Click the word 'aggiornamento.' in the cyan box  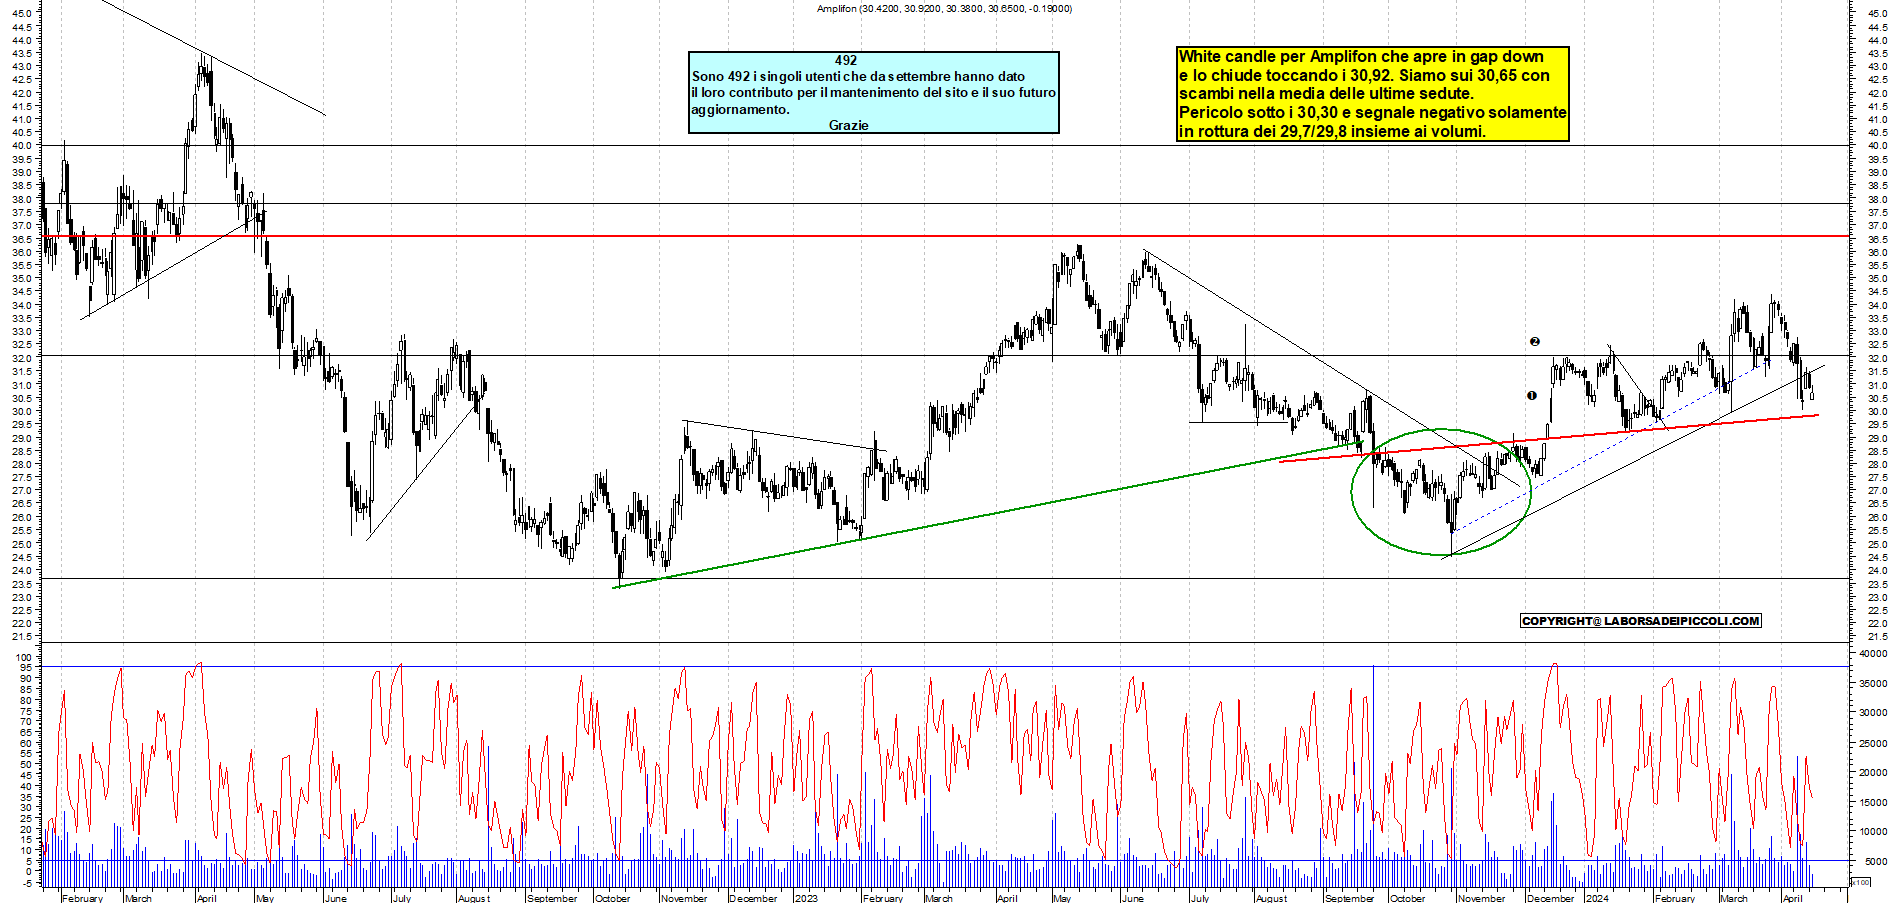(x=740, y=109)
